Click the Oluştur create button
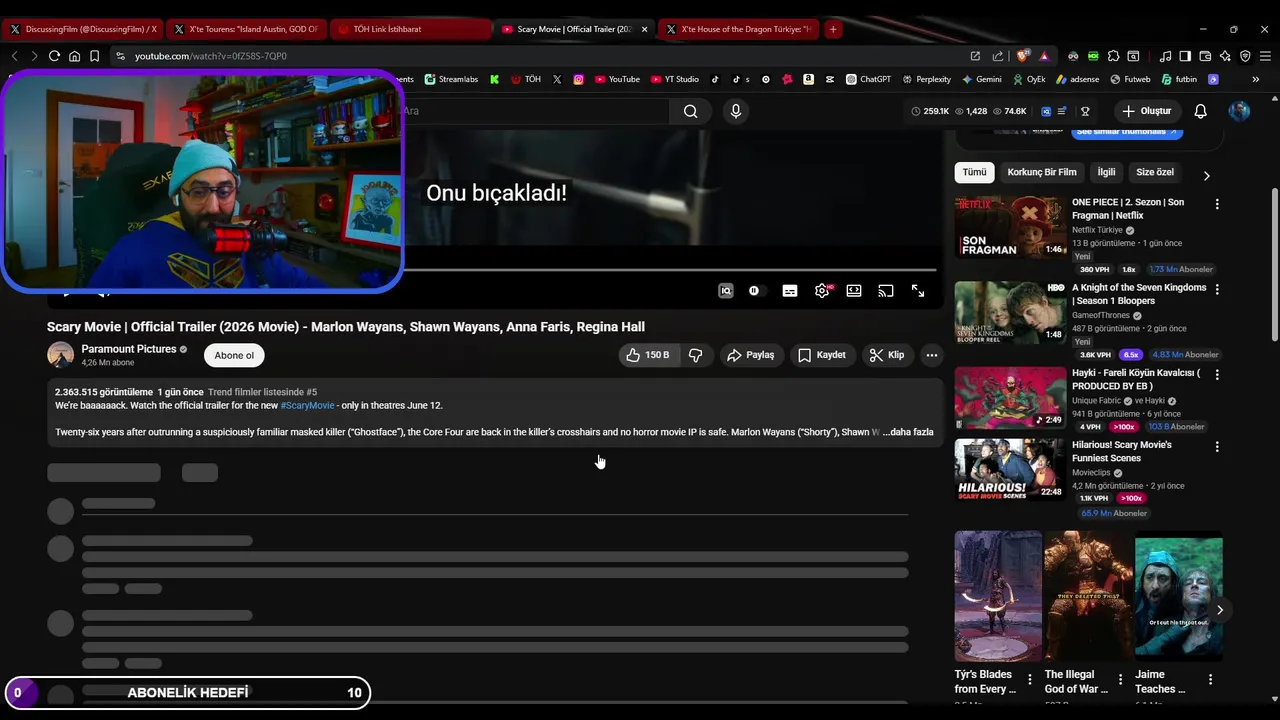Image resolution: width=1280 pixels, height=720 pixels. (x=1146, y=111)
